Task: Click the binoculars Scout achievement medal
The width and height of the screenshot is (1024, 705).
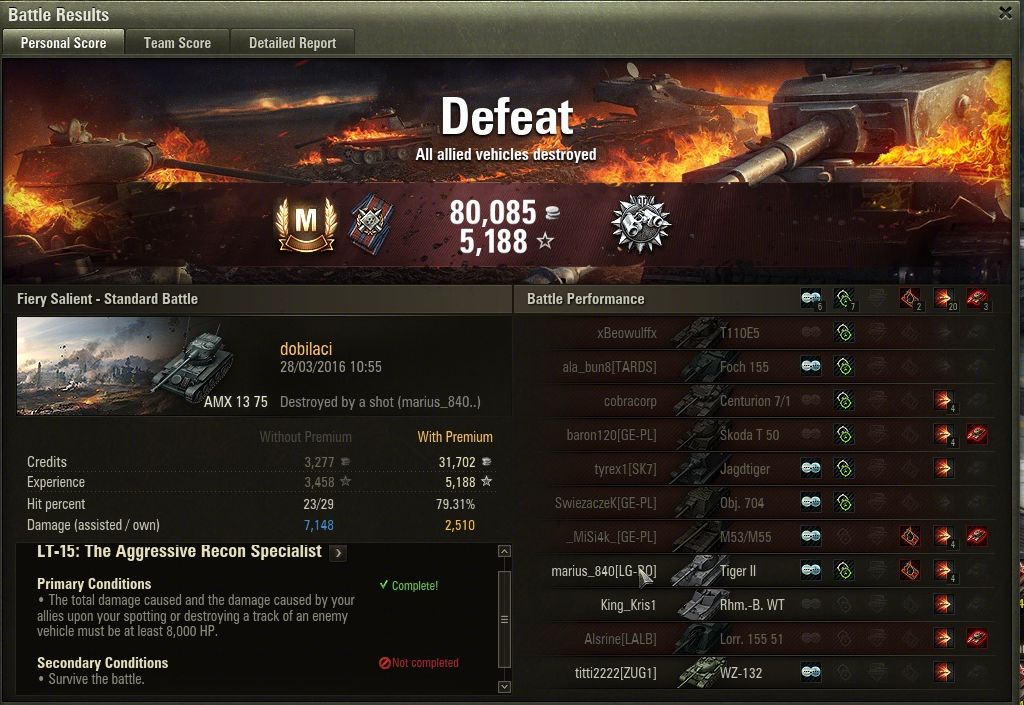Action: 641,223
